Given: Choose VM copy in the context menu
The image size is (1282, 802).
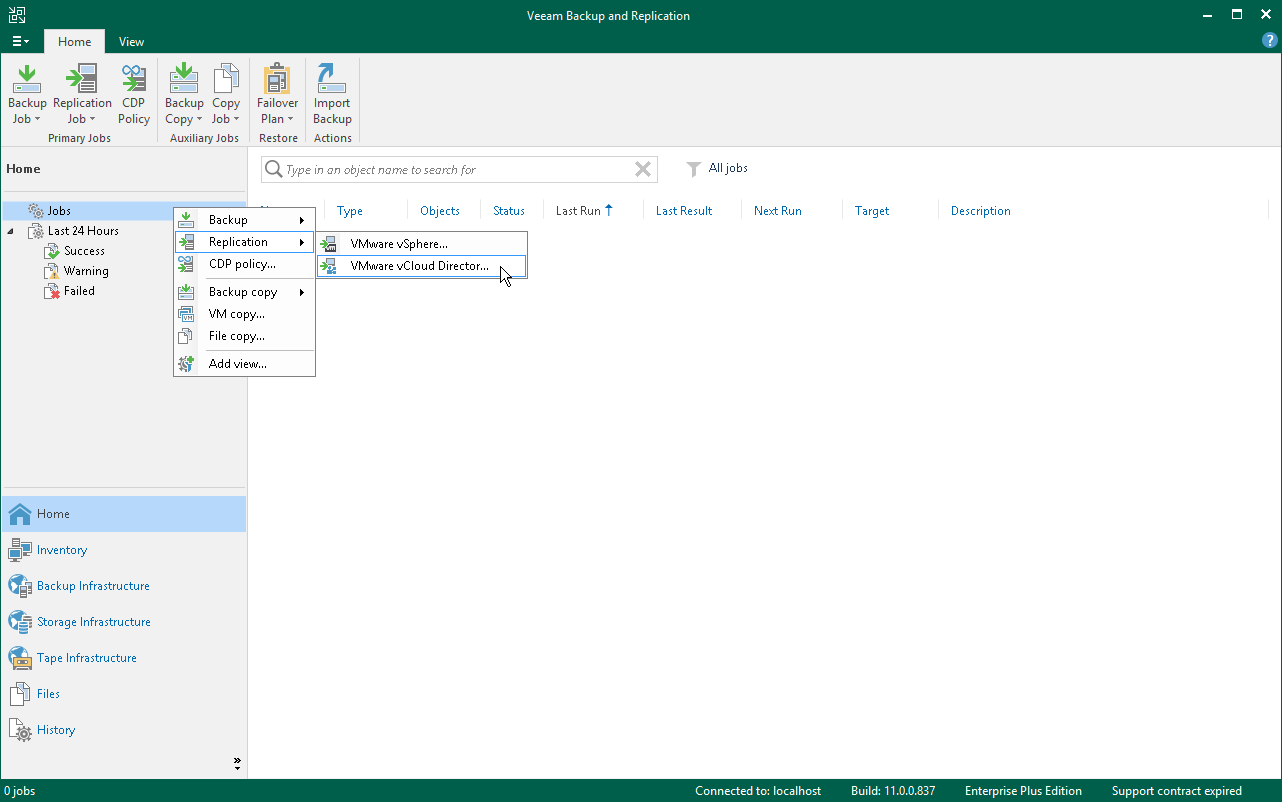Looking at the screenshot, I should (245, 314).
